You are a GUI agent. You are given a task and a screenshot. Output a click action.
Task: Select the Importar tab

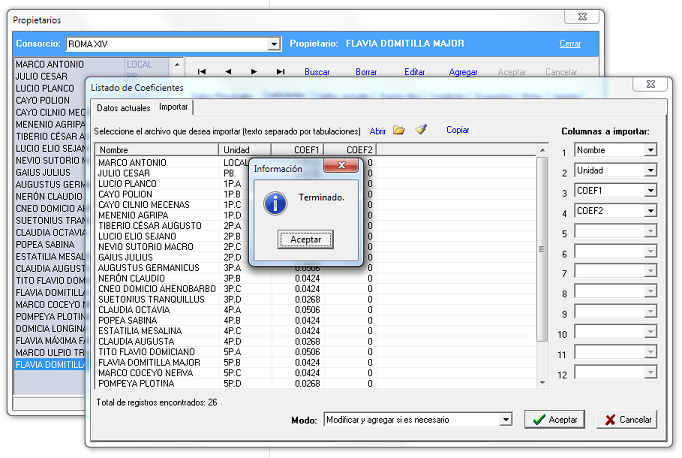(x=173, y=107)
